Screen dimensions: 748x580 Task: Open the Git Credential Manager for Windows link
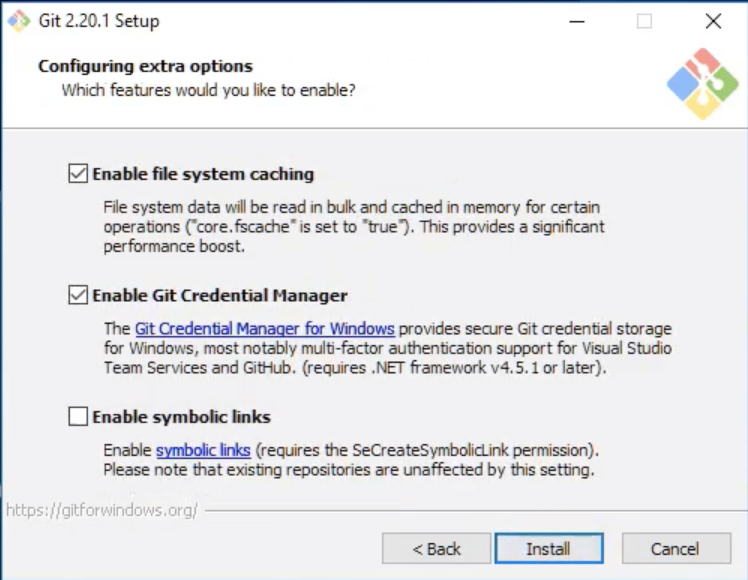264,329
